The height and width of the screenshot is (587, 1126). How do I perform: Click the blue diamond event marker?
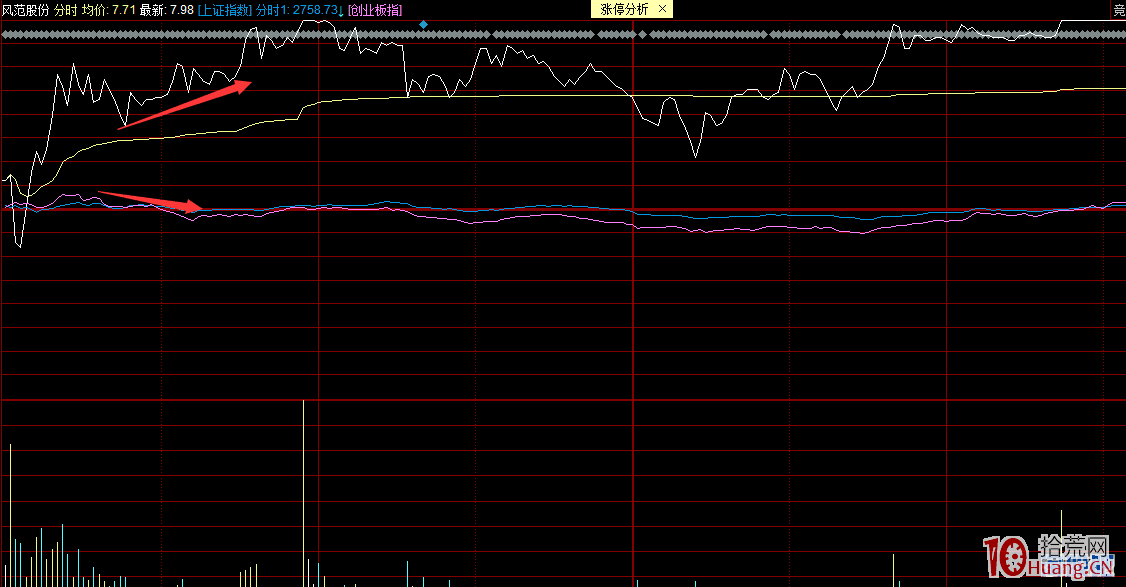(x=424, y=24)
